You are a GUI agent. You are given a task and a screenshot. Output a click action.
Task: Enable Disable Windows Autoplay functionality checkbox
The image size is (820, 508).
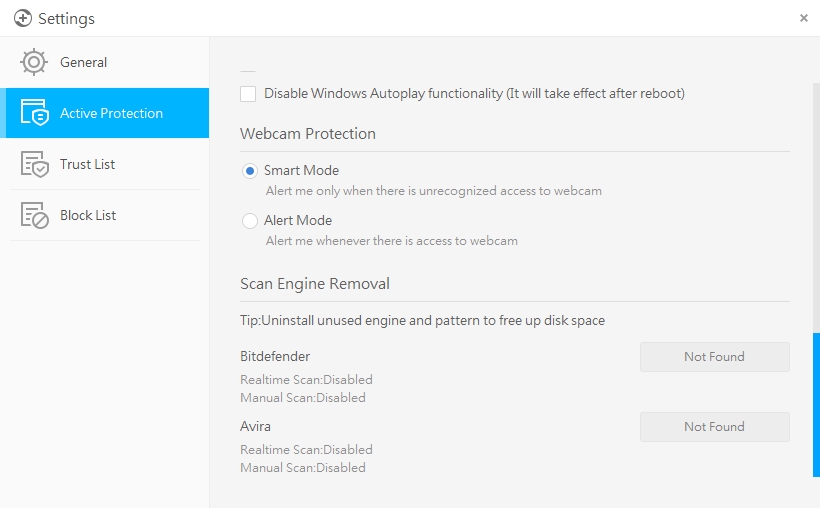249,94
